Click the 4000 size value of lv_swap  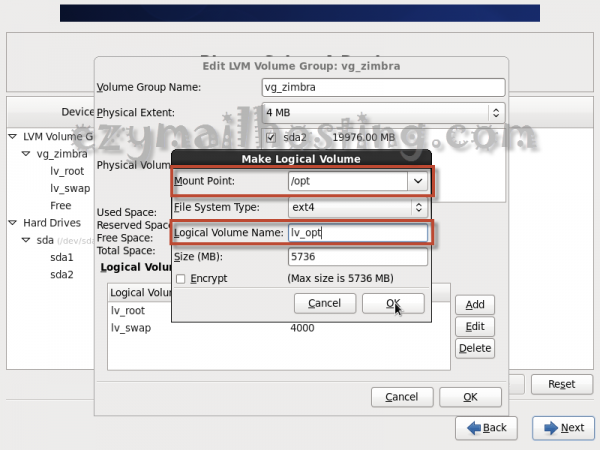[302, 328]
